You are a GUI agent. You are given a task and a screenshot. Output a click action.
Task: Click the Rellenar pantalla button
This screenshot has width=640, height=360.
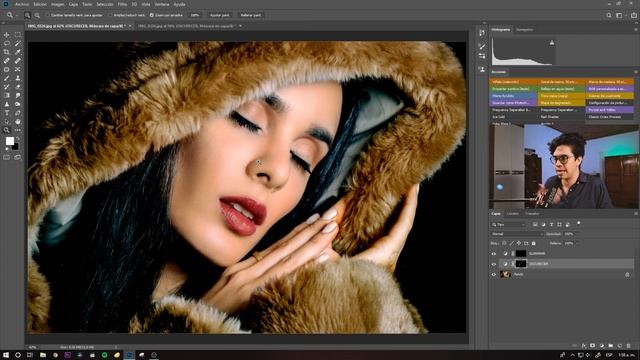(x=251, y=15)
